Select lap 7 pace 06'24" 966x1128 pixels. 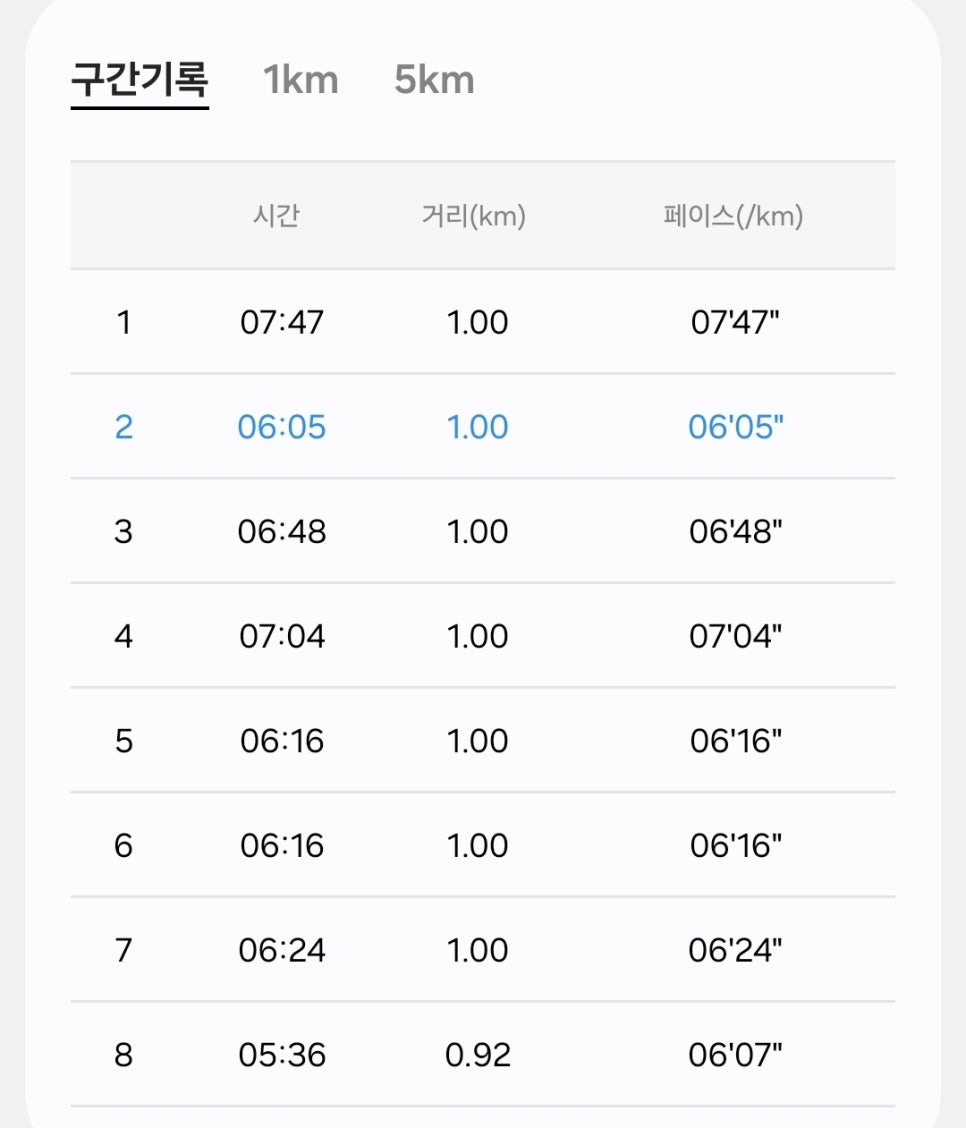point(735,950)
